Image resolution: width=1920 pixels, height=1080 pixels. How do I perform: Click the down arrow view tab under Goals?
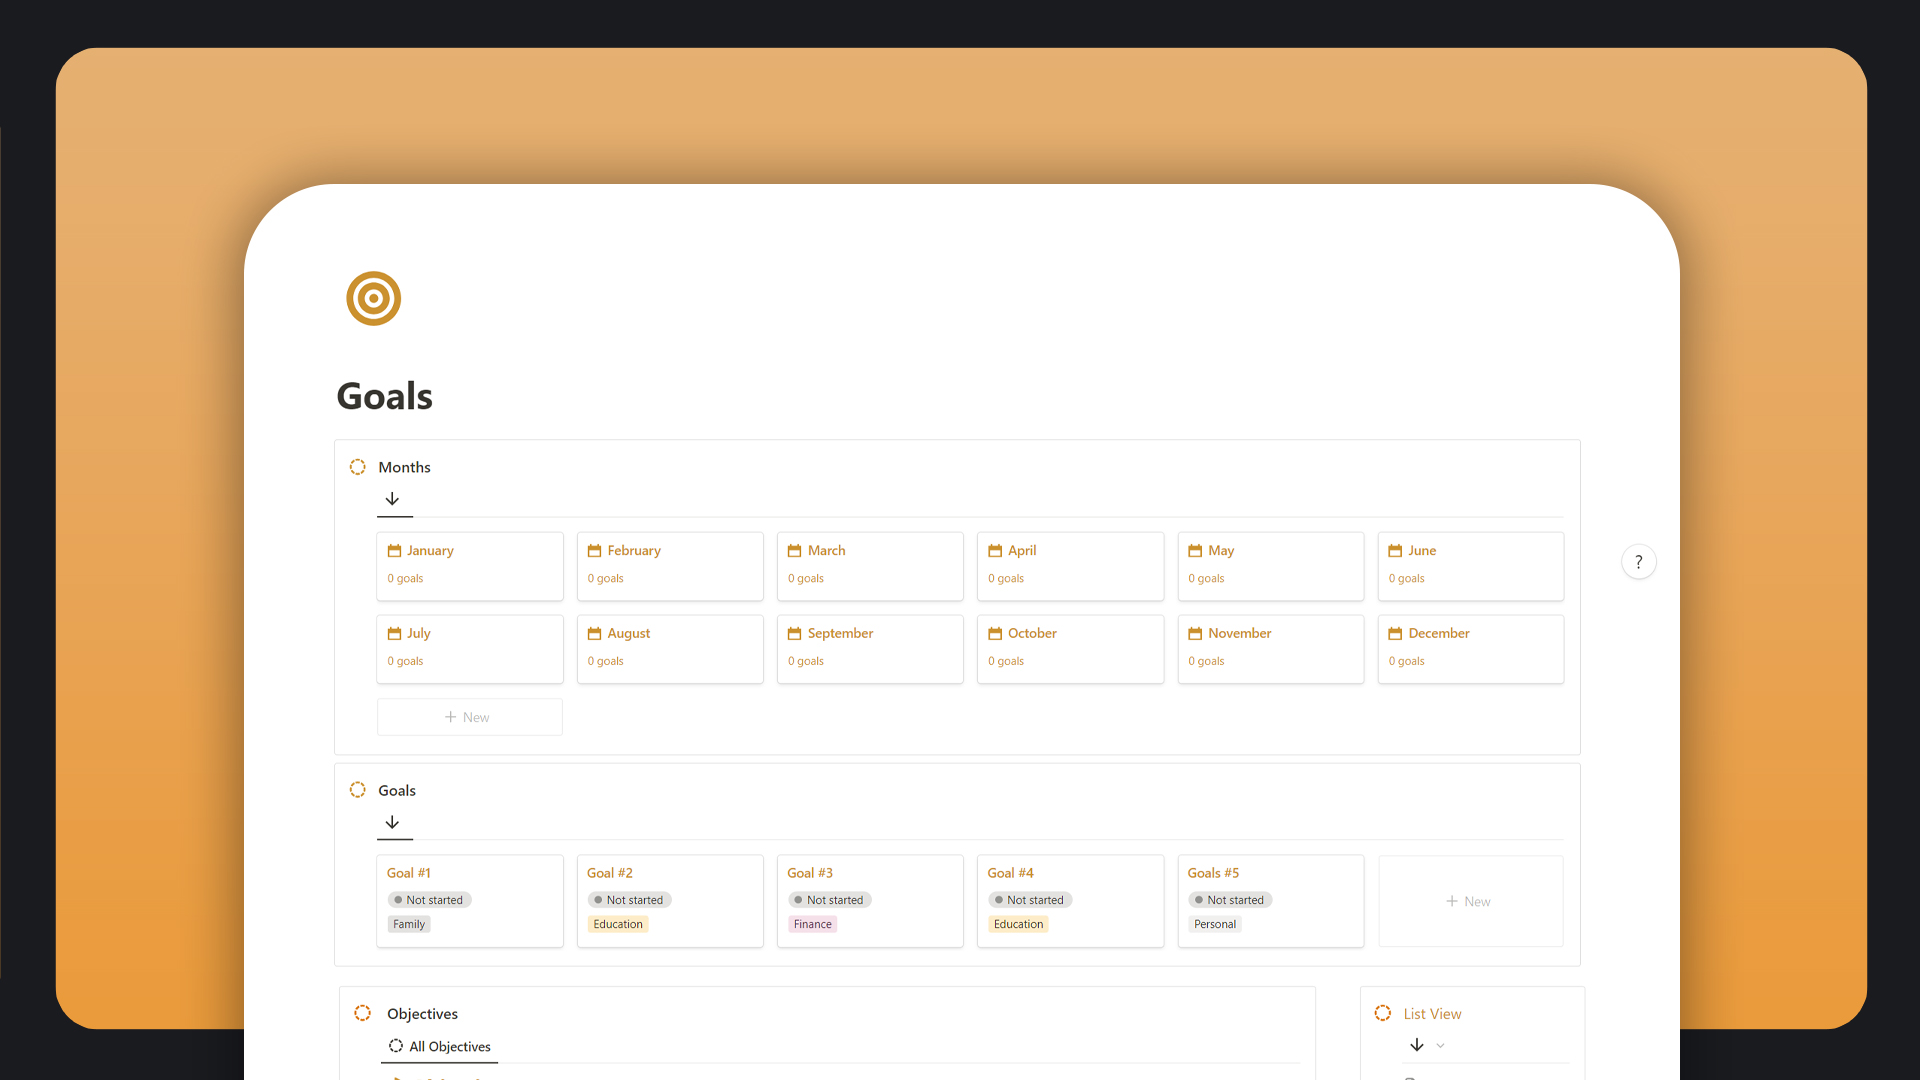pos(393,822)
